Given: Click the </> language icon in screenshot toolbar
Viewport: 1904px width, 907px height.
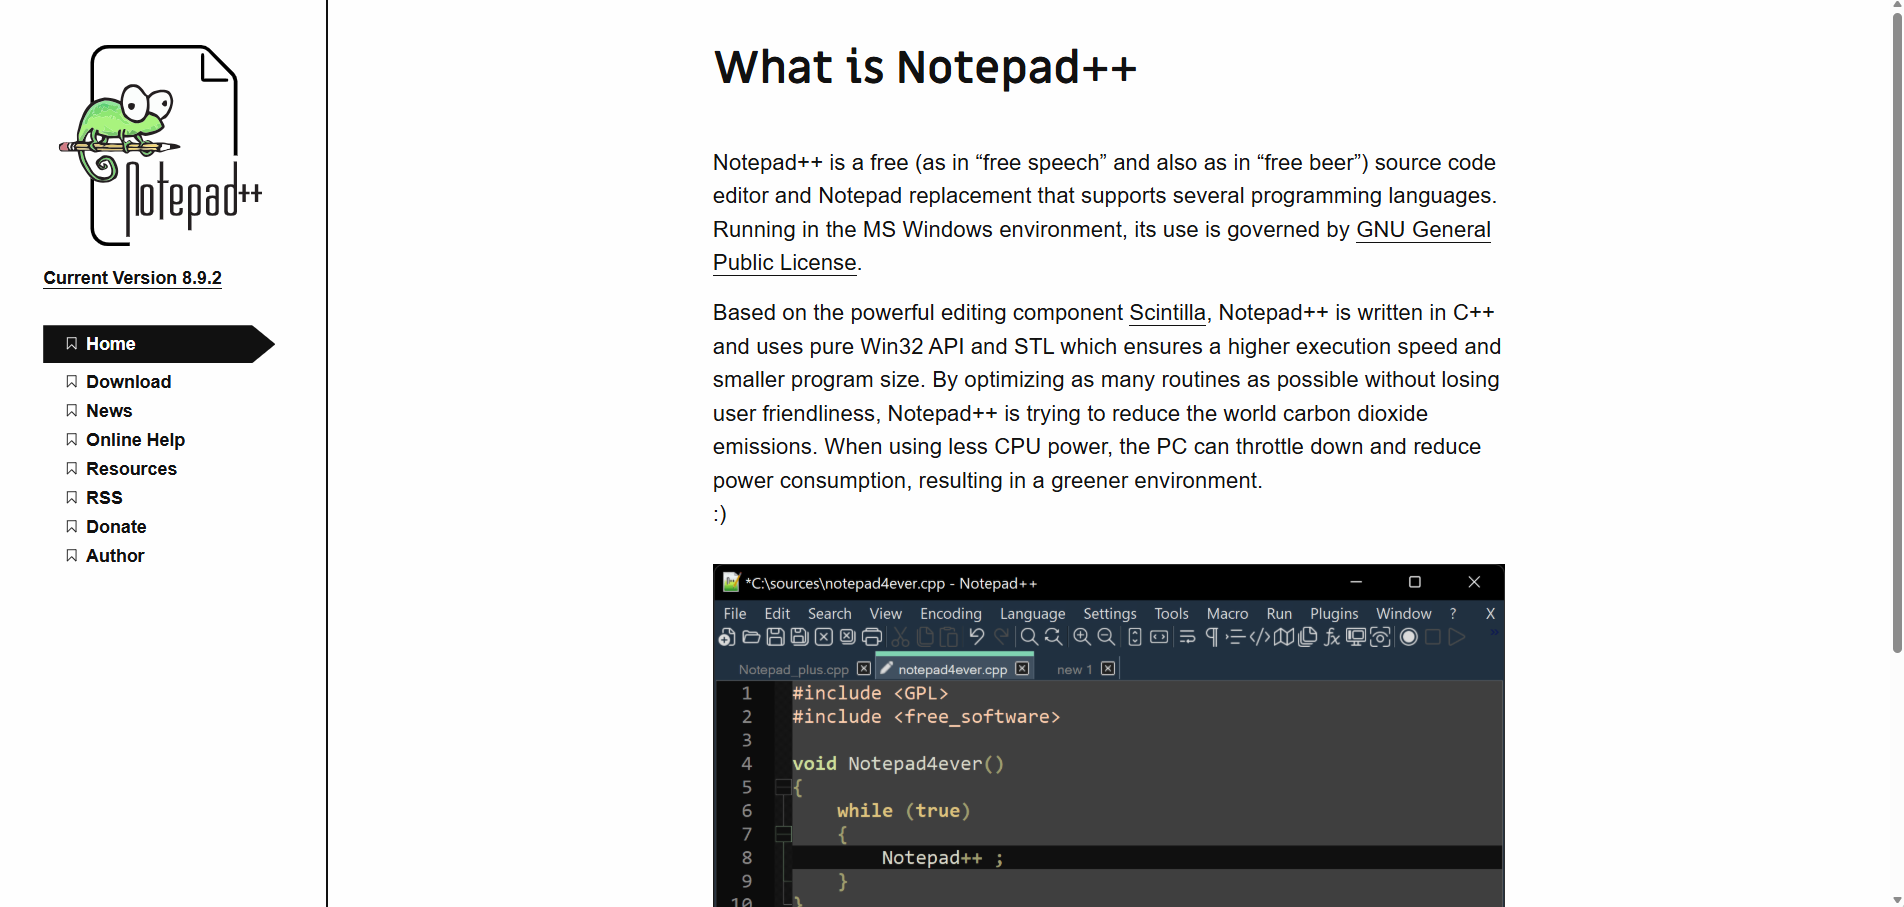Looking at the screenshot, I should point(1260,637).
